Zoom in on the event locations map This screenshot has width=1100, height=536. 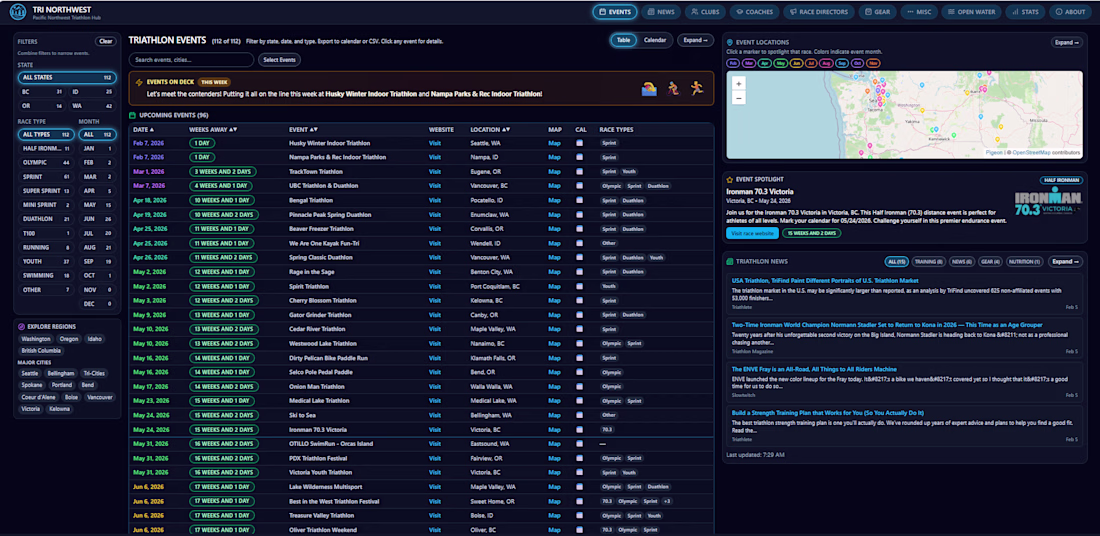[x=739, y=83]
